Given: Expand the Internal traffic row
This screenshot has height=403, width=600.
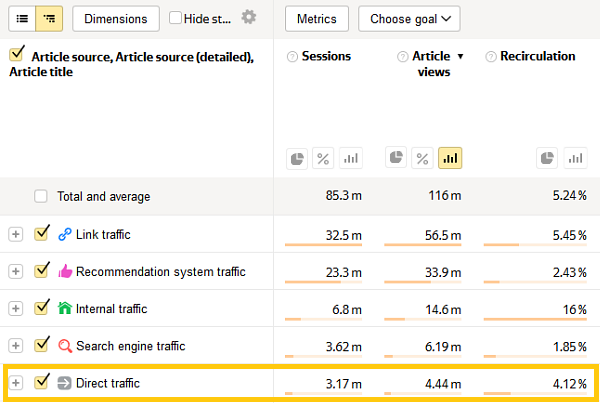Looking at the screenshot, I should (15, 309).
